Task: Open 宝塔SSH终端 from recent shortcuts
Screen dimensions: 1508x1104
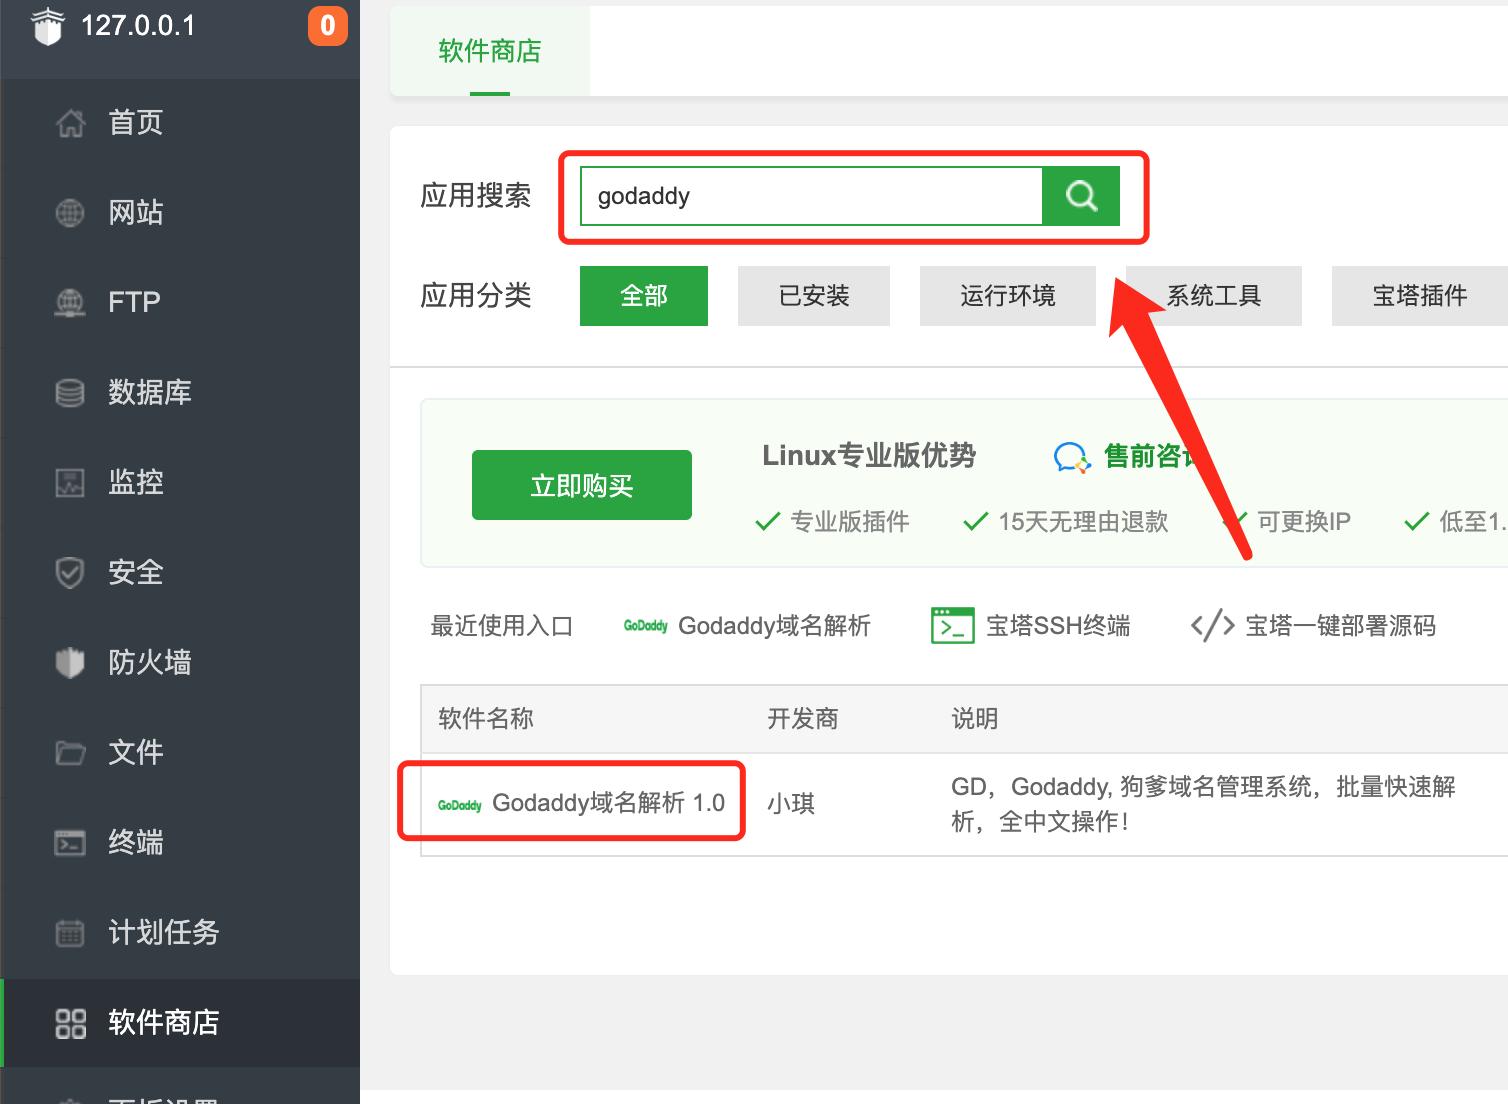Action: click(x=1058, y=626)
